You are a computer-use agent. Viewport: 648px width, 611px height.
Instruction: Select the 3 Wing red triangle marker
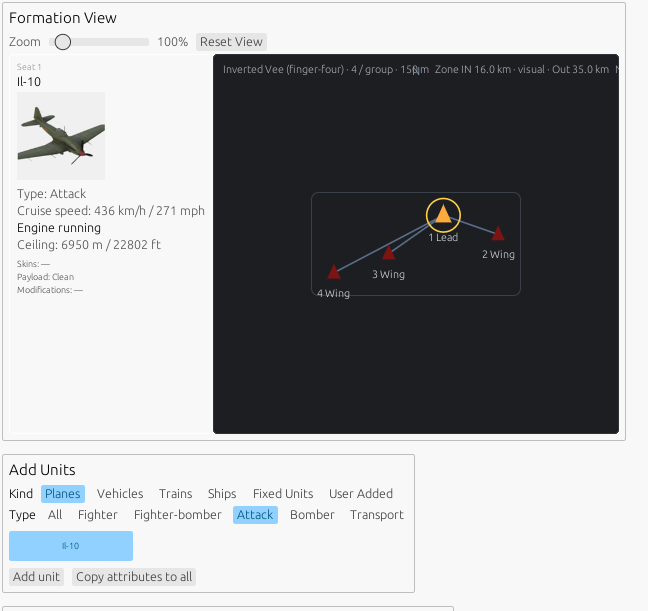pos(388,253)
